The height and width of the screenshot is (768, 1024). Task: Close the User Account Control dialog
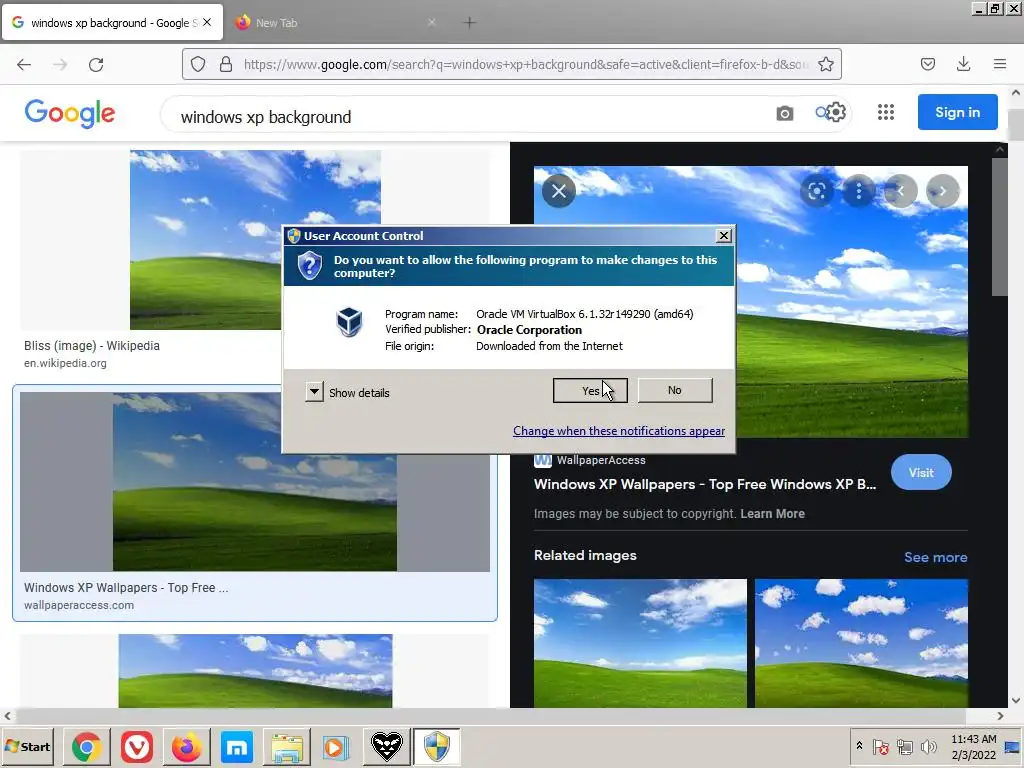point(724,236)
